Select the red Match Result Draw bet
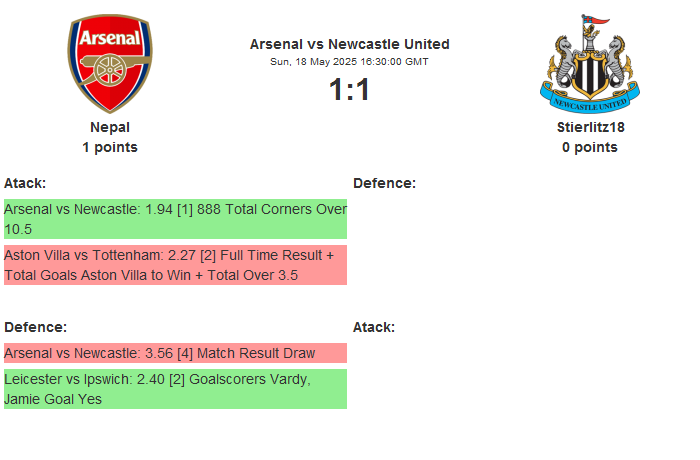 click(175, 353)
